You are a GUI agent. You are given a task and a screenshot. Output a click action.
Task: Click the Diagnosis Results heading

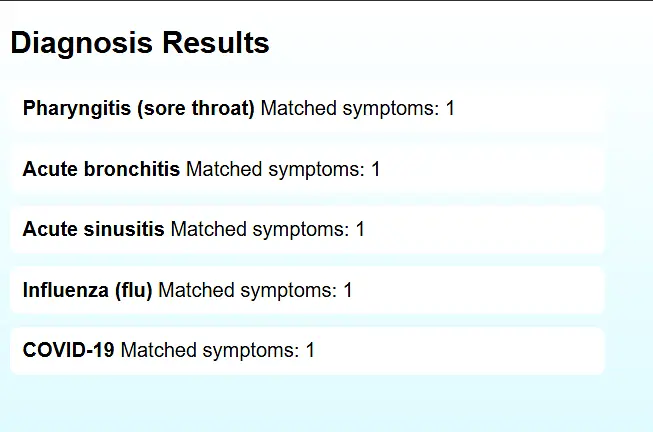140,44
